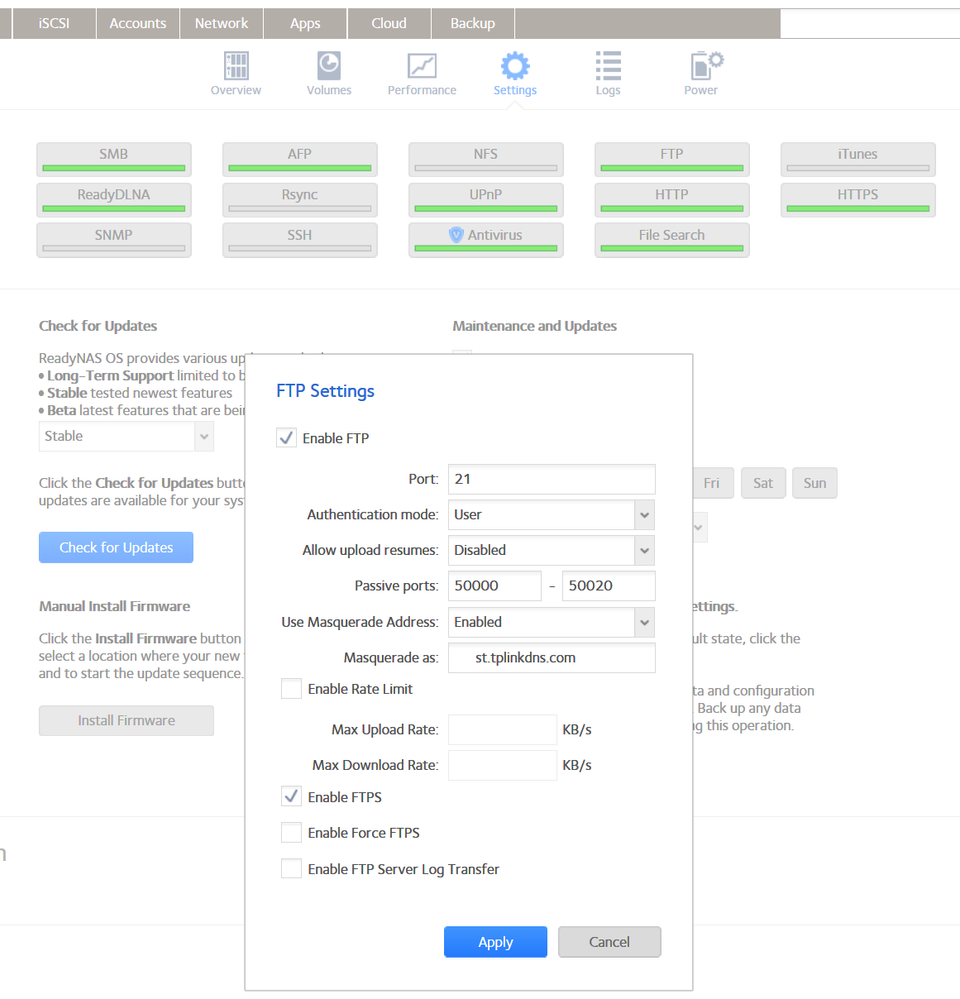Switch to the Network tab
This screenshot has height=999, width=960.
point(221,23)
